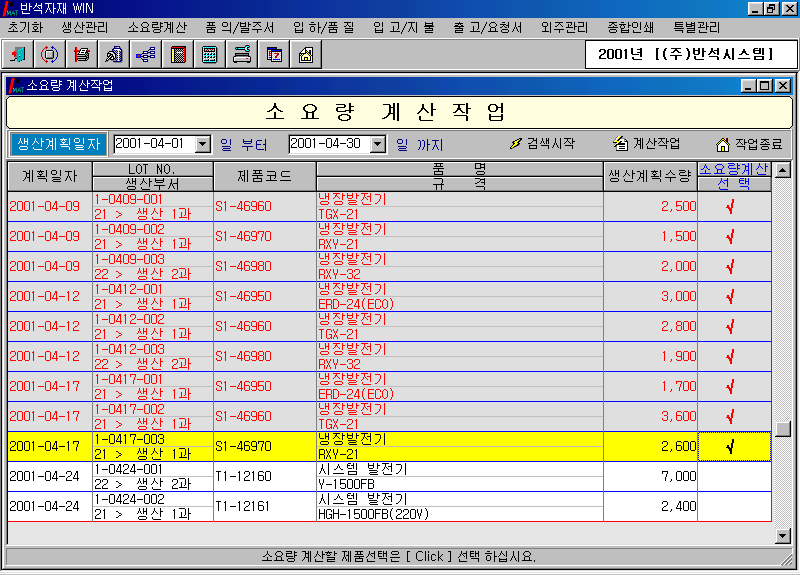Screen dimensions: 800x575
Task: Open the calculator toolbar icon
Action: click(x=209, y=54)
